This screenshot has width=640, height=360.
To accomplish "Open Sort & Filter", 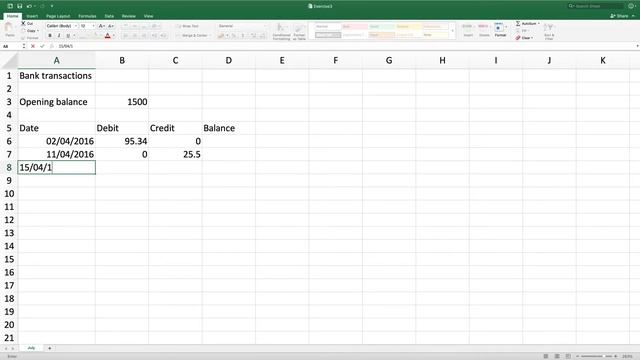I will pos(549,31).
